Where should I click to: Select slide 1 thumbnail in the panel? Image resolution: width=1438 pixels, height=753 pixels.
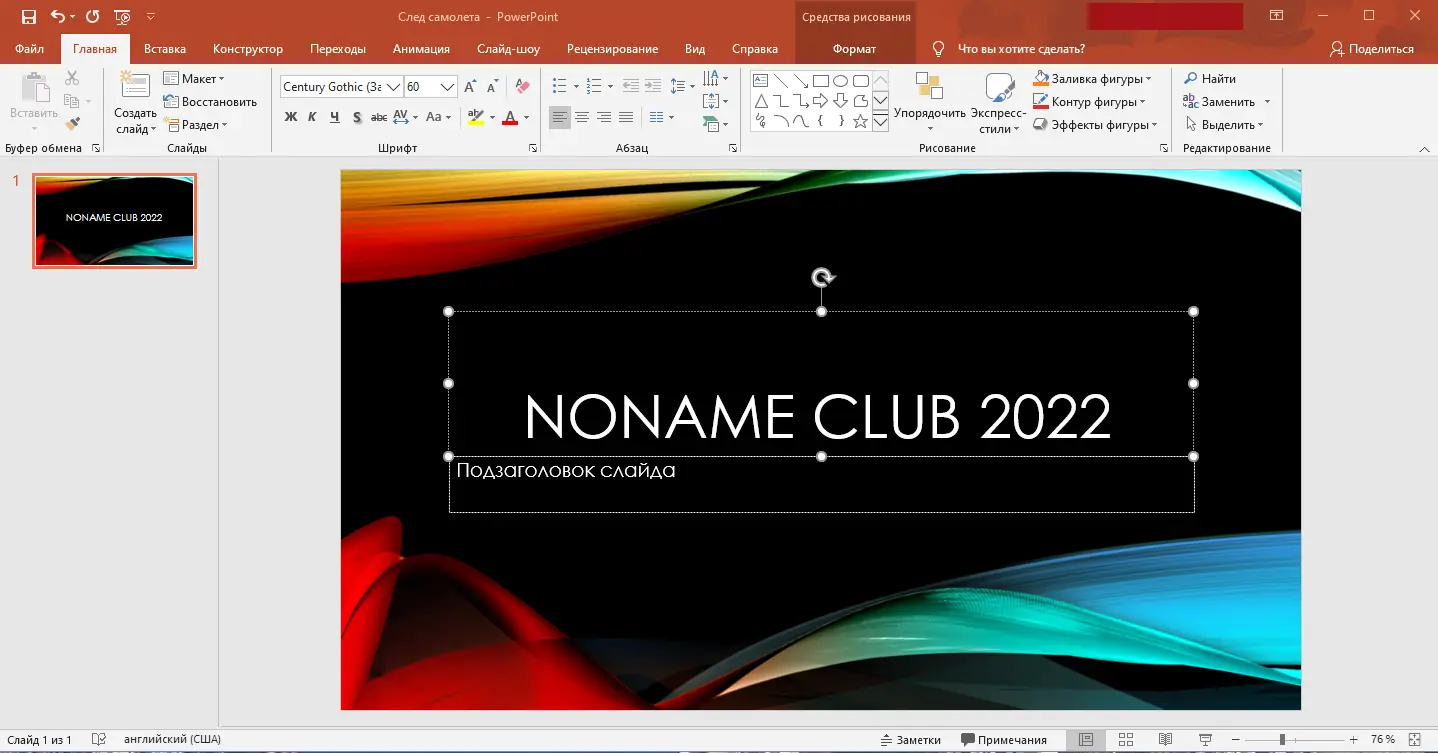pos(114,220)
